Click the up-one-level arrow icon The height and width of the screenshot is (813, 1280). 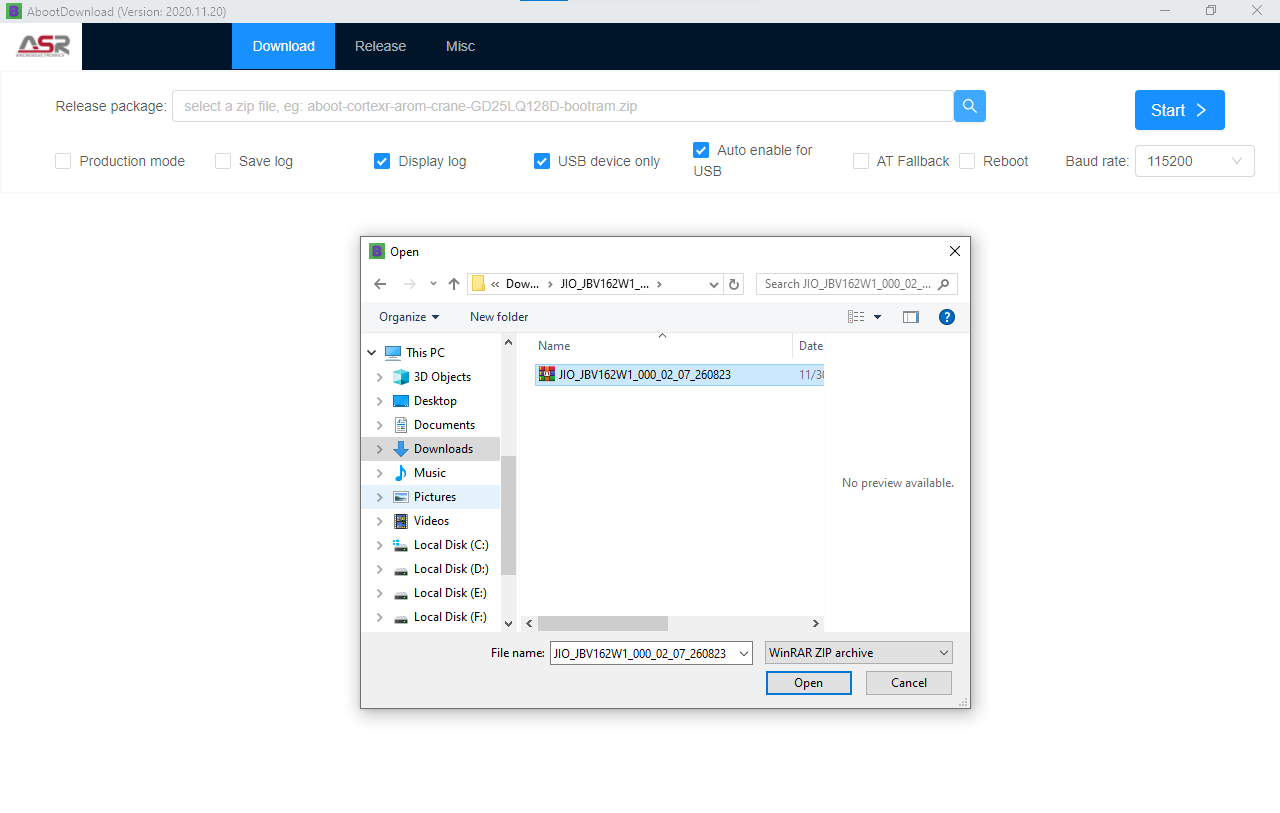(454, 284)
